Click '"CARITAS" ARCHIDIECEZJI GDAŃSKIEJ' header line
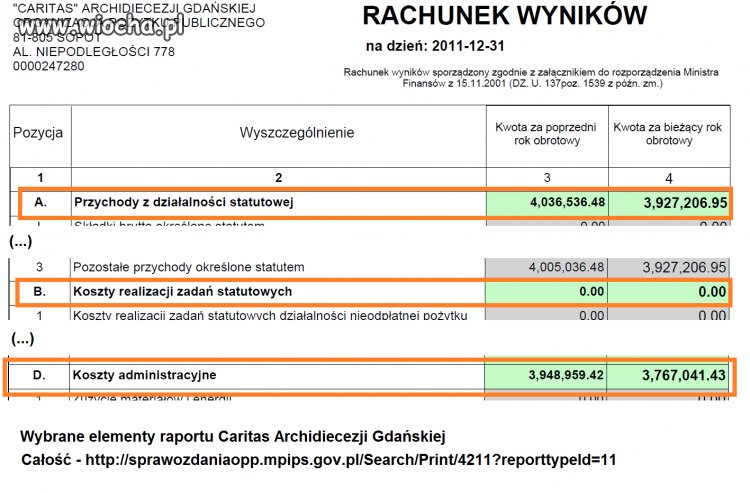750x493 pixels. pos(134,8)
